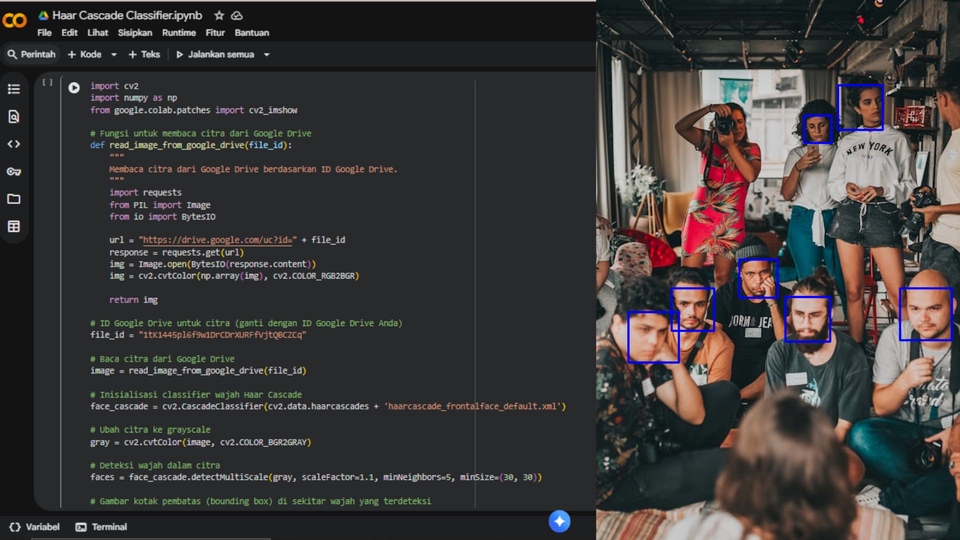Image resolution: width=960 pixels, height=540 pixels.
Task: Open the code snippets panel
Action: 14,144
